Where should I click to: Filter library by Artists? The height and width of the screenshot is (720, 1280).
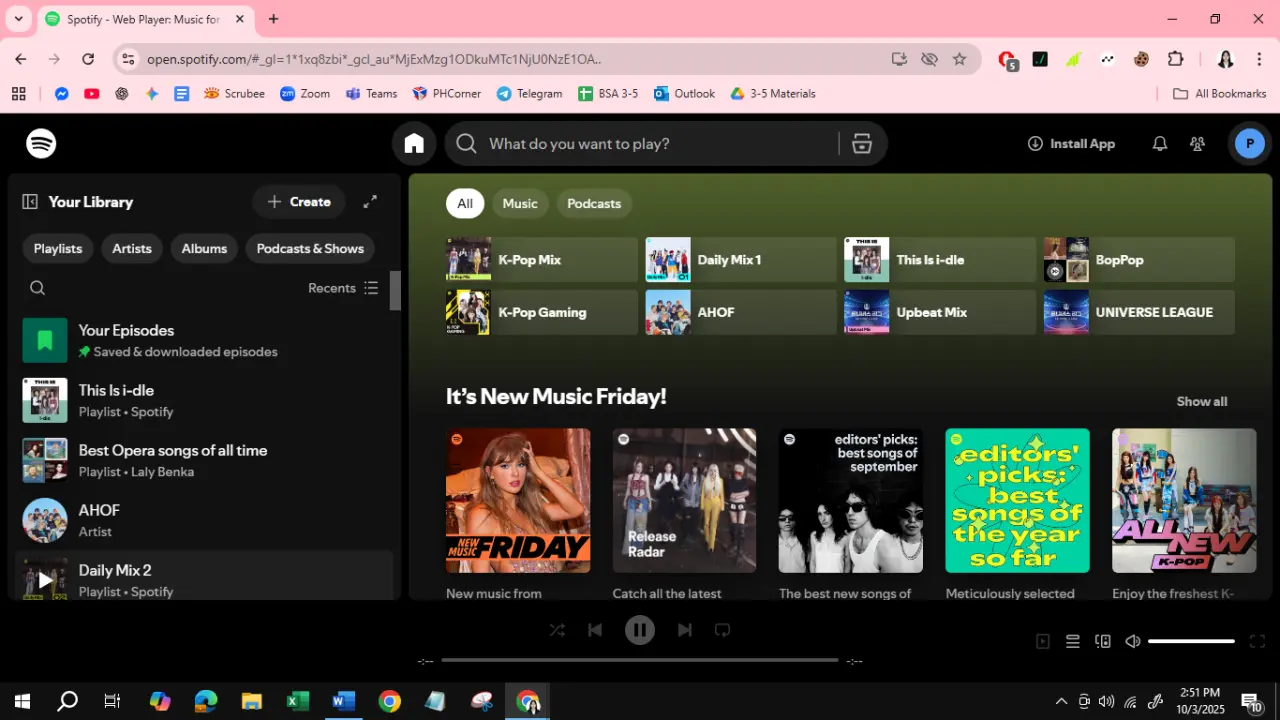coord(132,249)
